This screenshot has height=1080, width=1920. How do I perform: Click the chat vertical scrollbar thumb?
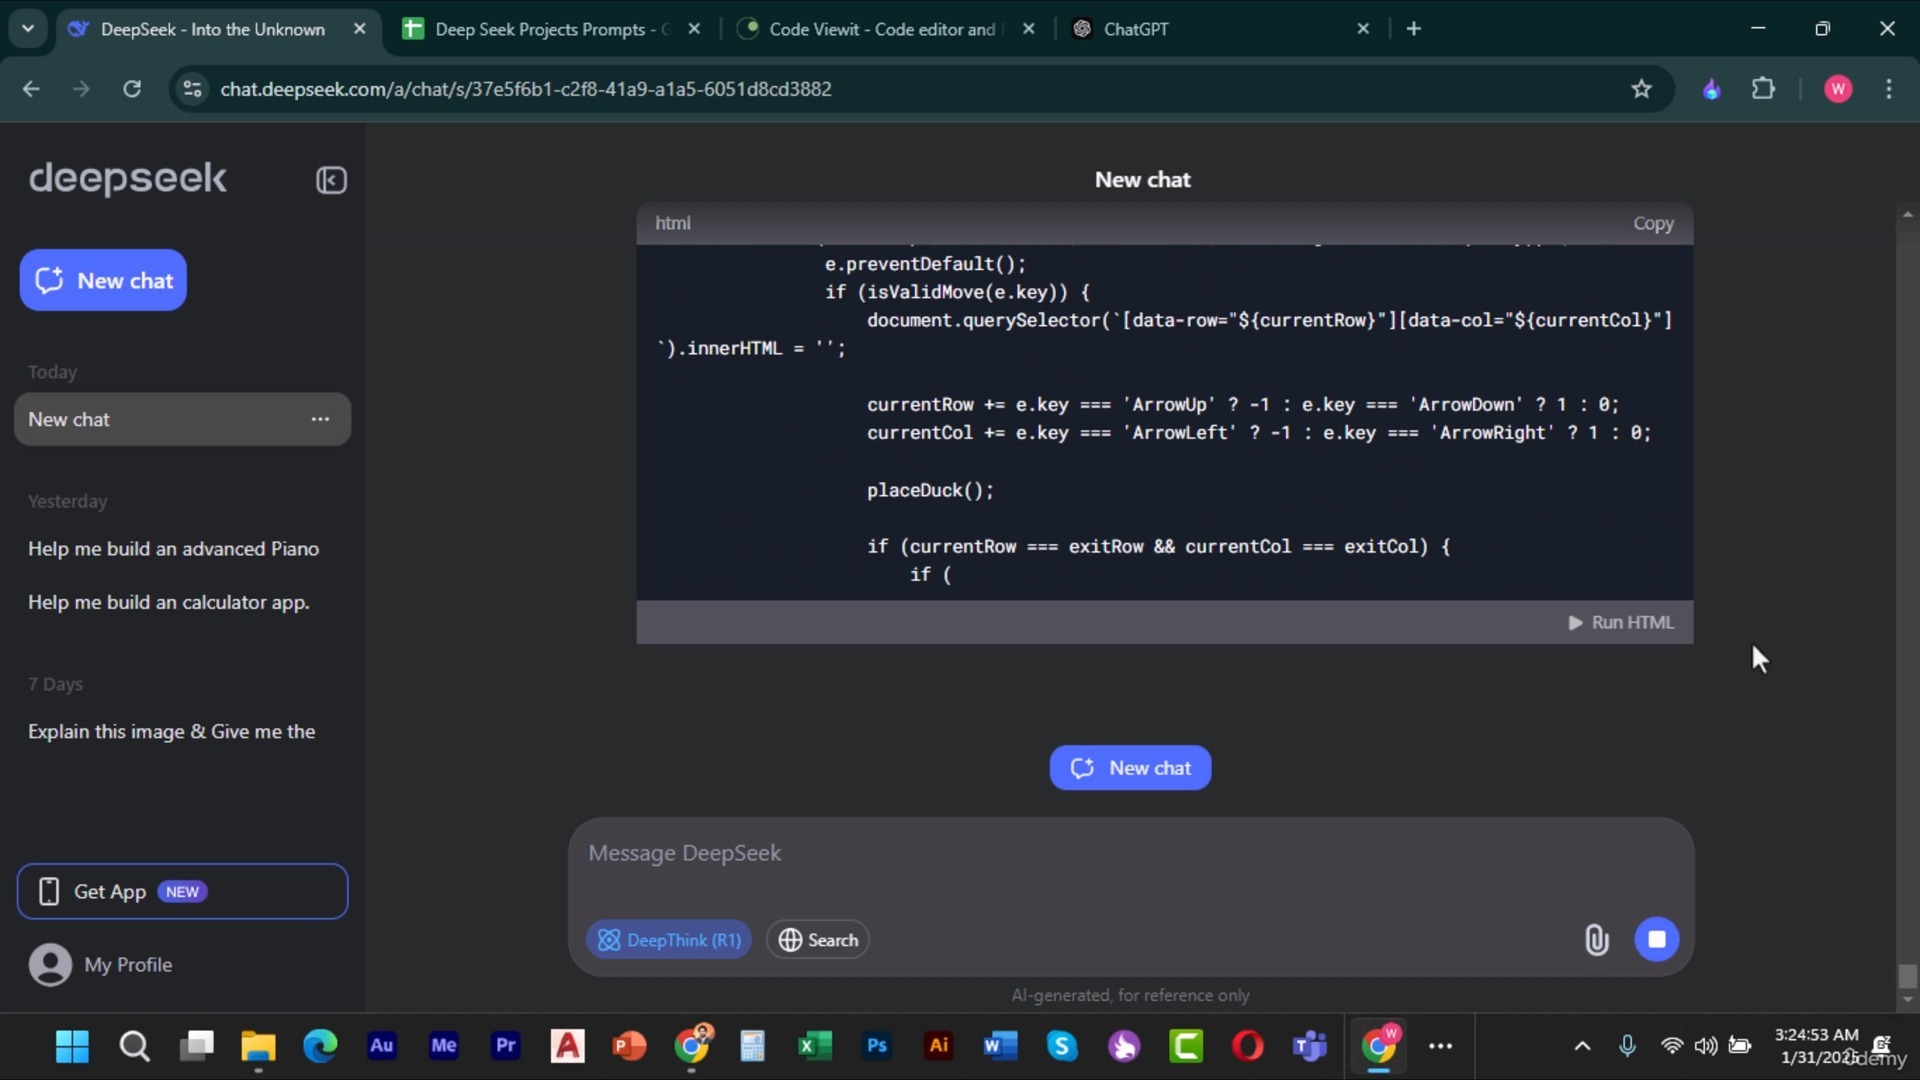click(1907, 975)
